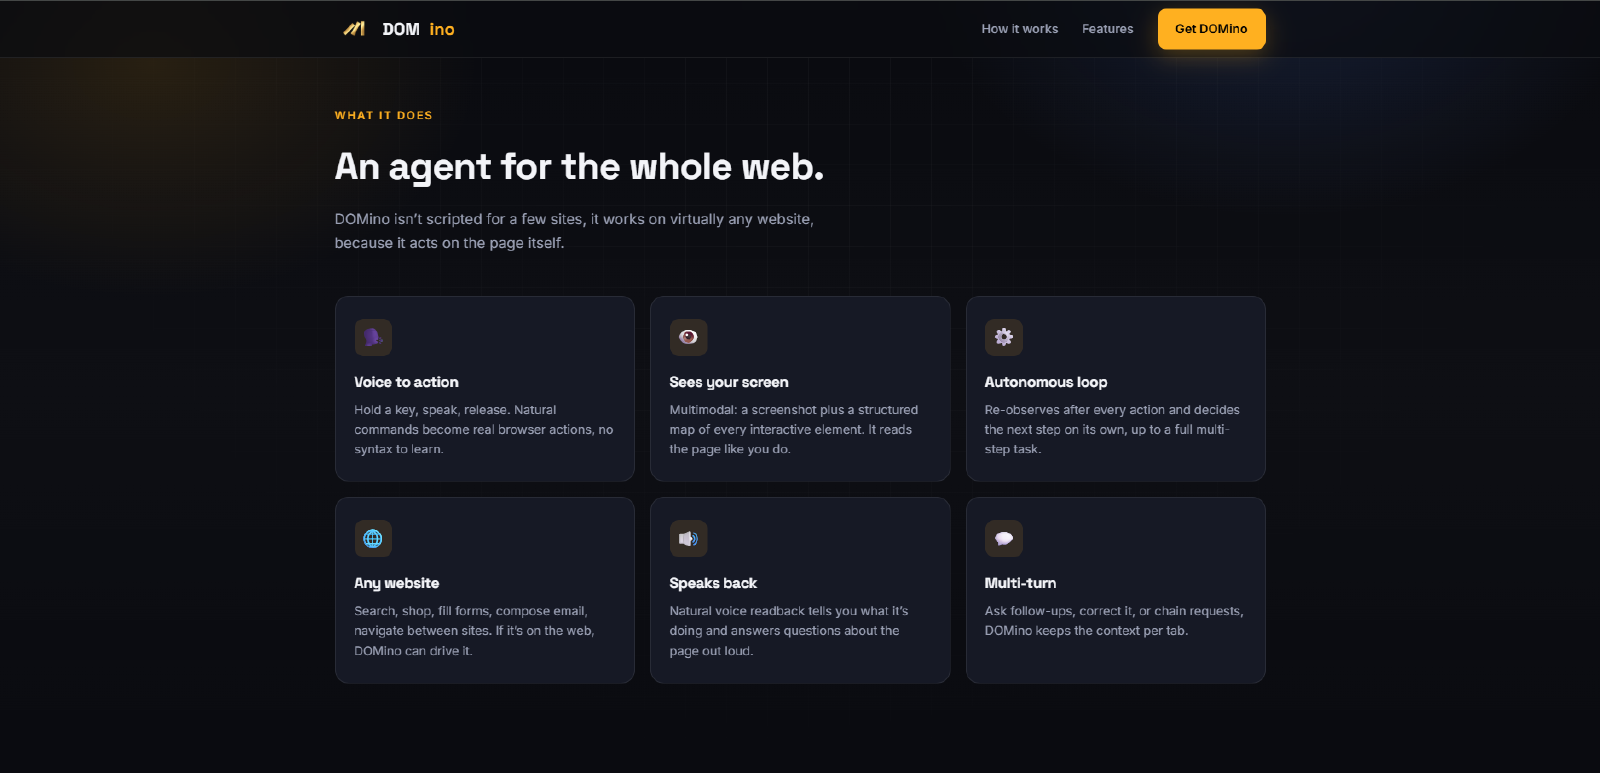
Task: Click the DOMino logo icon
Action: coord(354,29)
